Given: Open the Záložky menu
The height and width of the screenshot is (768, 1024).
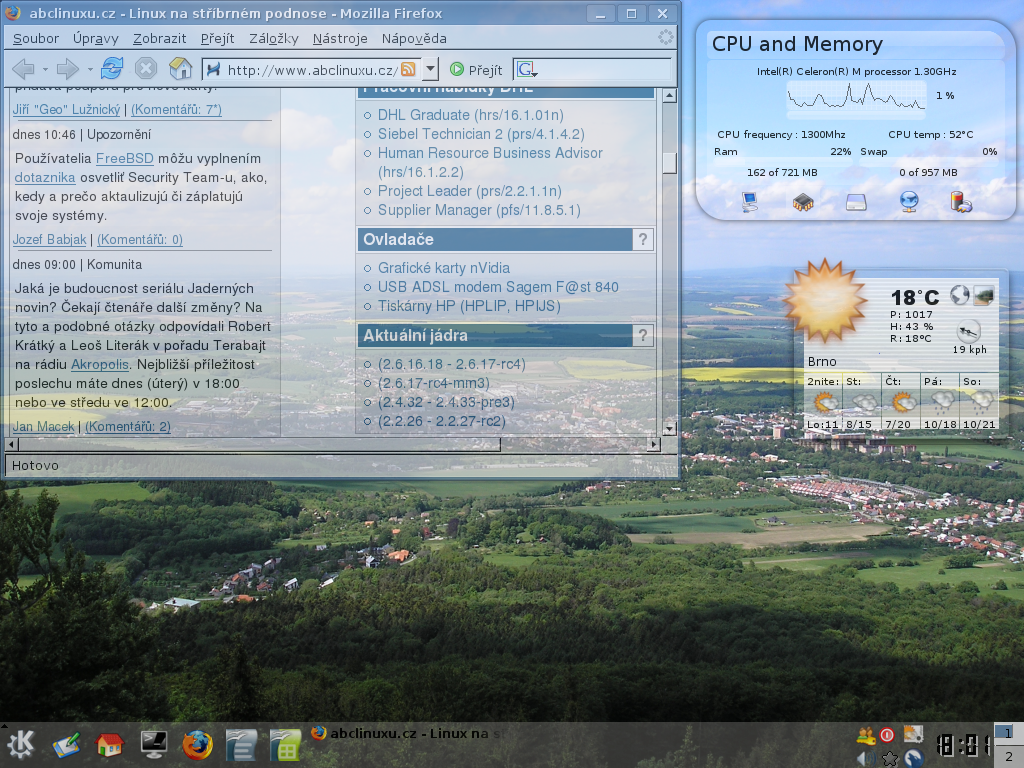Looking at the screenshot, I should [273, 39].
